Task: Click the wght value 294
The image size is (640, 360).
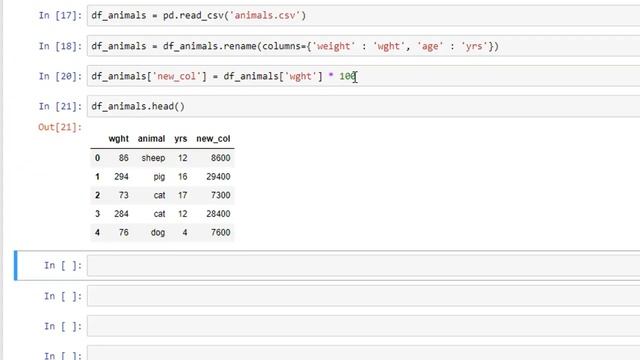Action: click(121, 177)
